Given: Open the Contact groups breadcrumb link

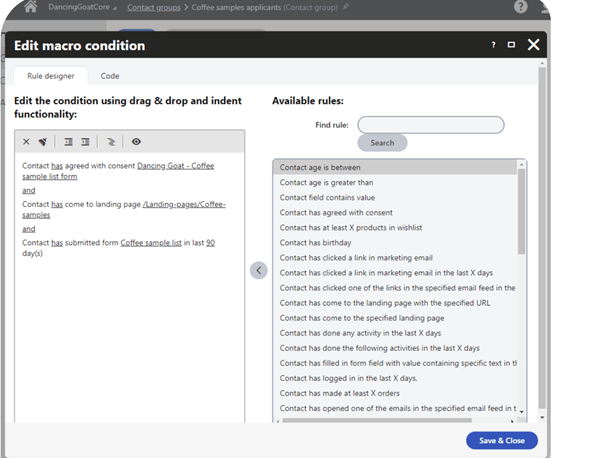Looking at the screenshot, I should tap(154, 7).
